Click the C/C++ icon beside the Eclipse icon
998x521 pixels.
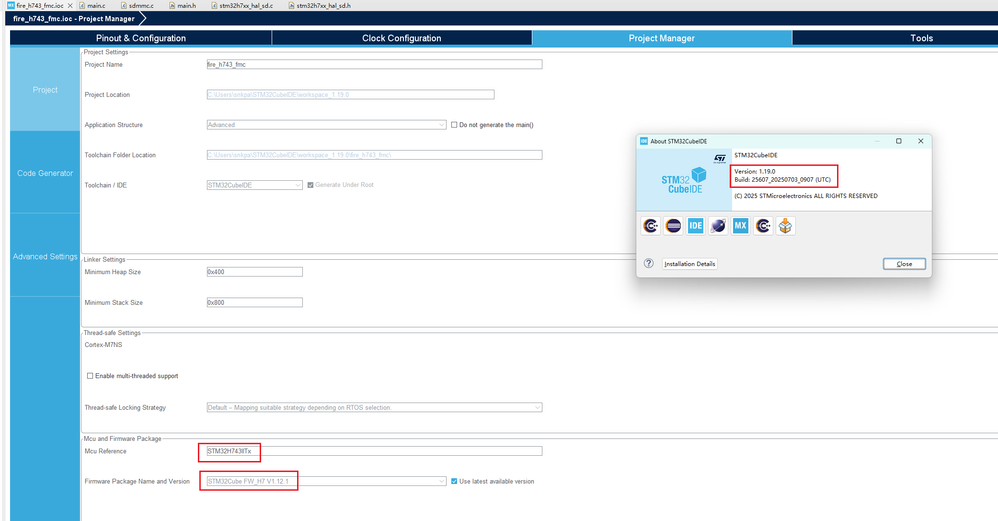click(x=650, y=226)
